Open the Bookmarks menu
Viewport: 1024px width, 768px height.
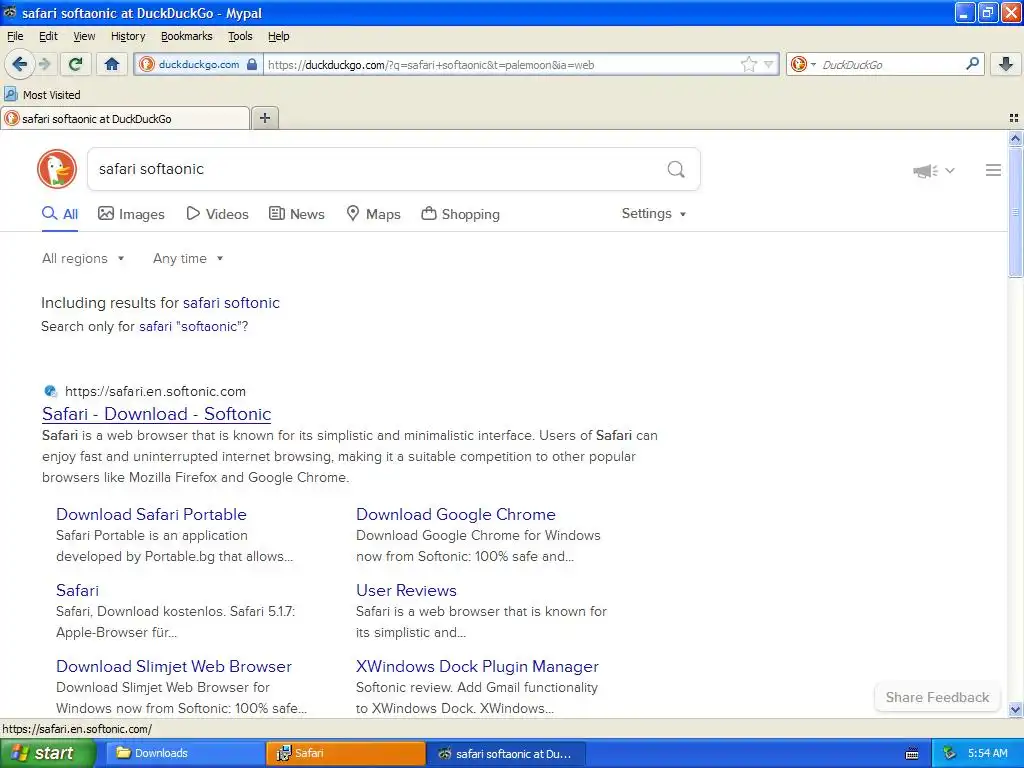186,36
